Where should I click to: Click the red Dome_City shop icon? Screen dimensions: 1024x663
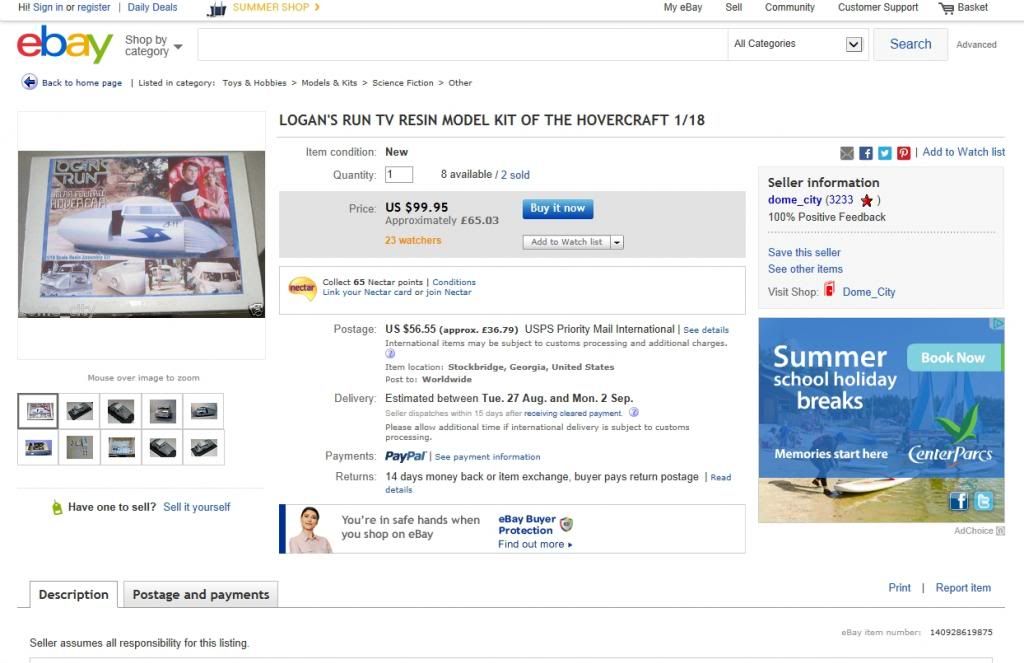coord(830,291)
